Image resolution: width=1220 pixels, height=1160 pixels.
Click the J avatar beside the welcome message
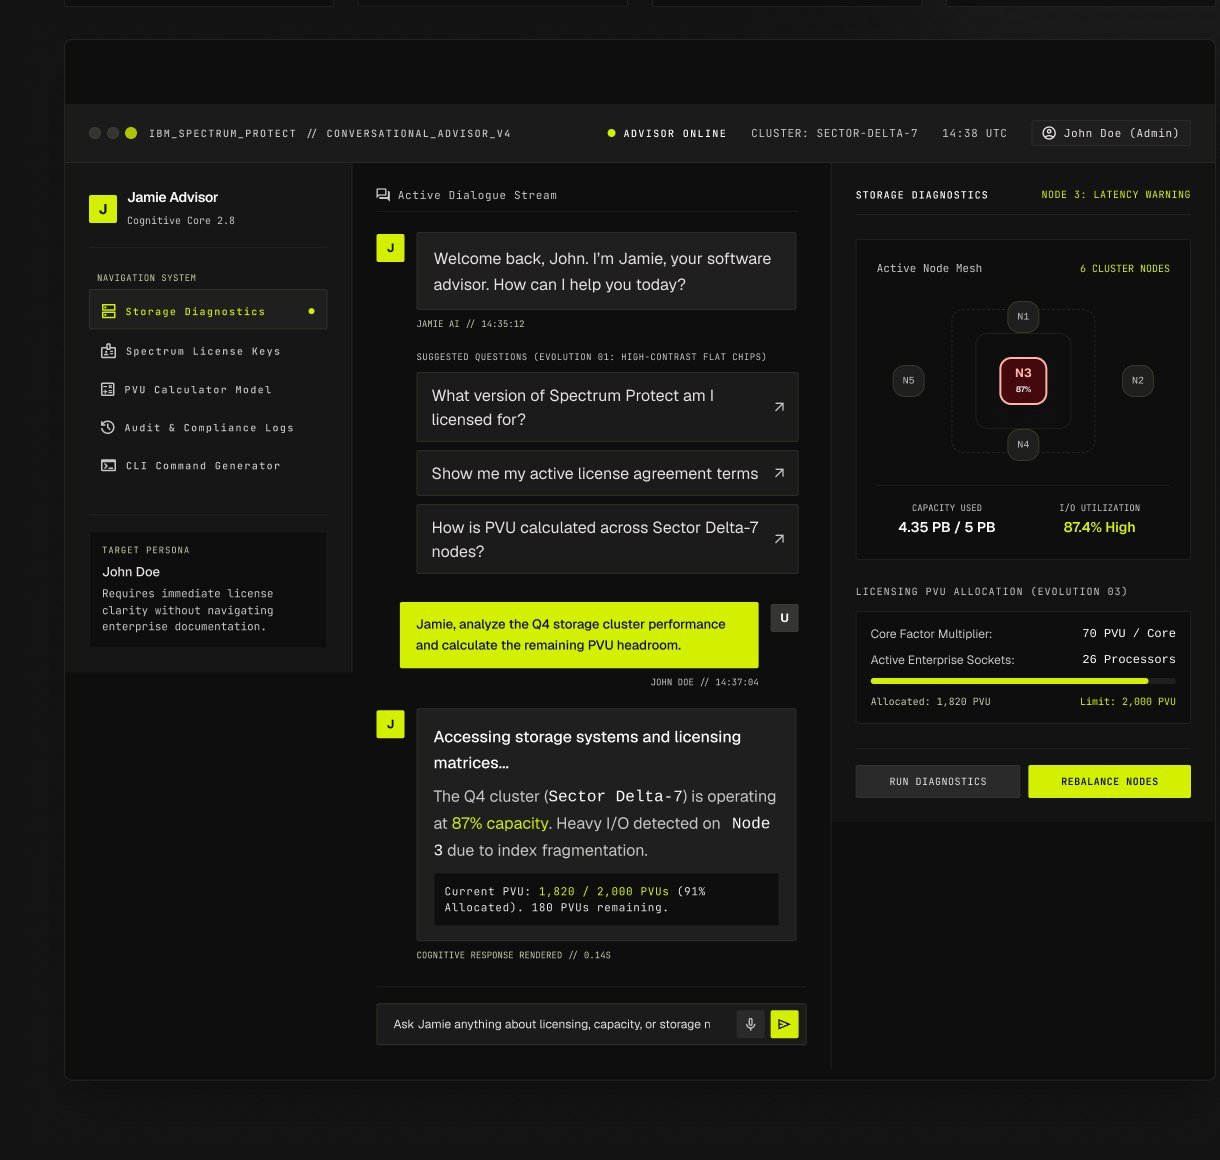point(390,248)
